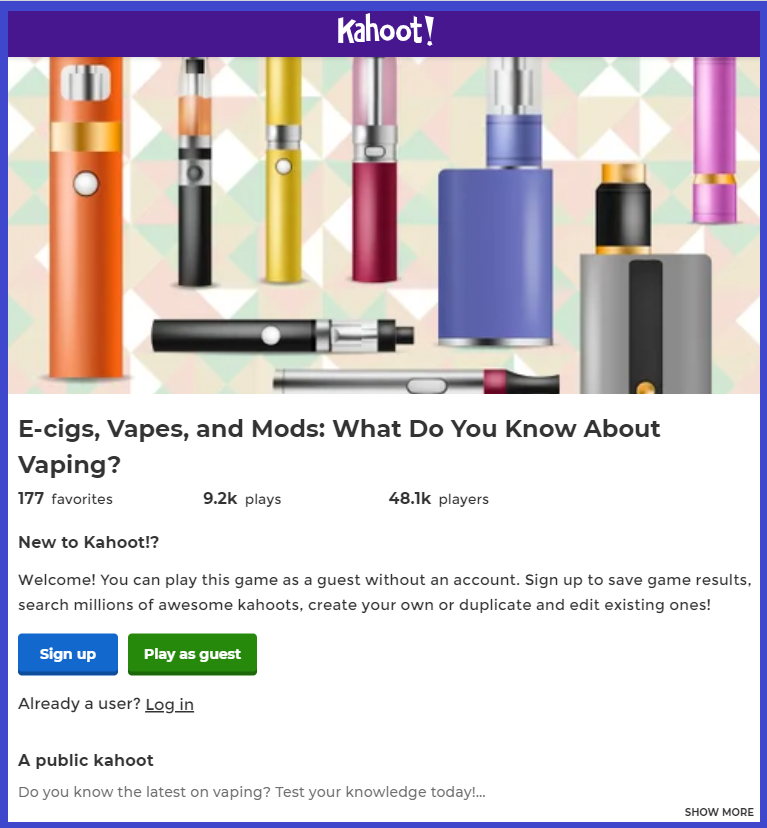The width and height of the screenshot is (767, 828).
Task: Click the pink vape pen at top right
Action: pyautogui.click(x=715, y=140)
